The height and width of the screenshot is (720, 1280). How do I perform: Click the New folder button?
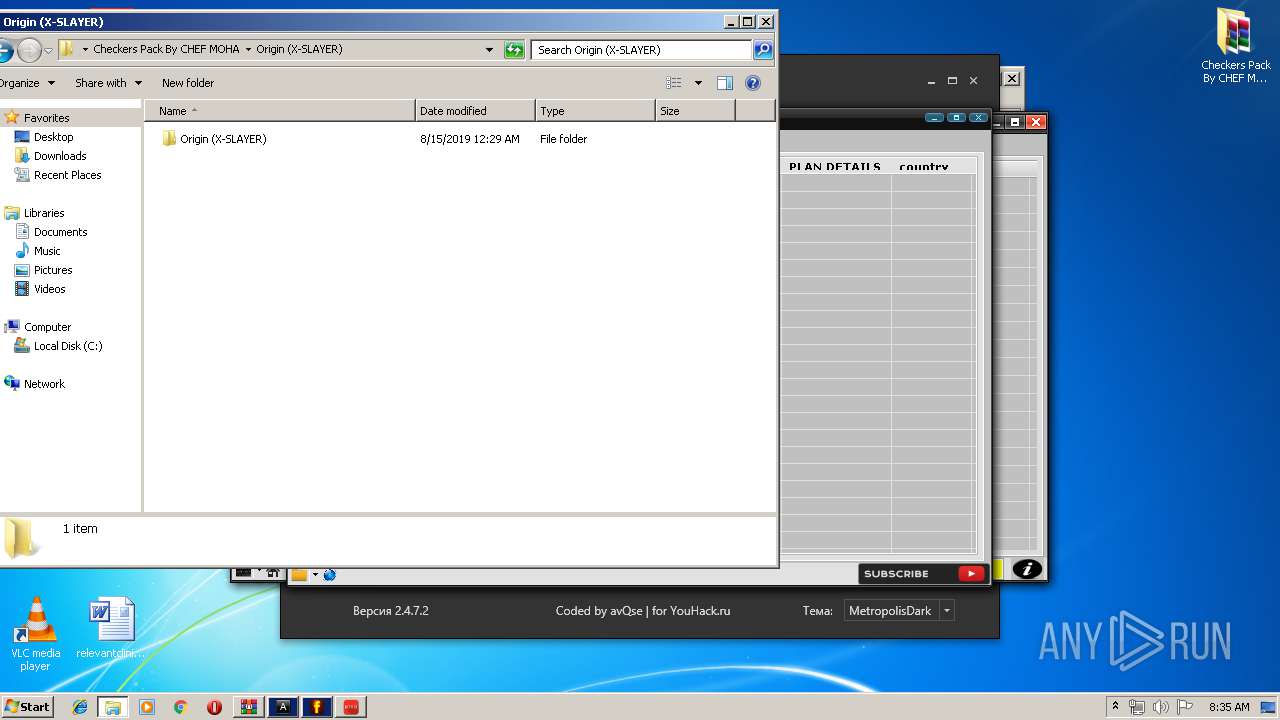click(x=188, y=83)
